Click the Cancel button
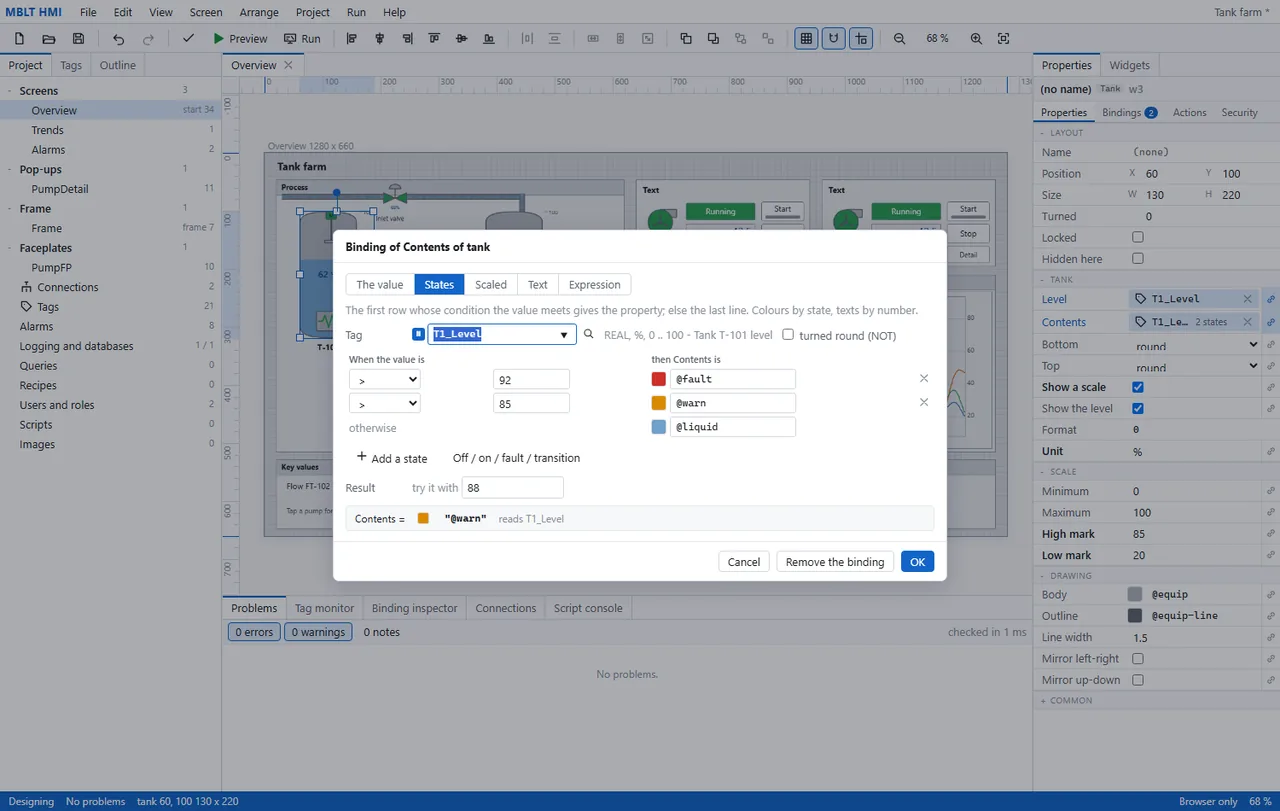Viewport: 1280px width, 811px height. (x=744, y=562)
